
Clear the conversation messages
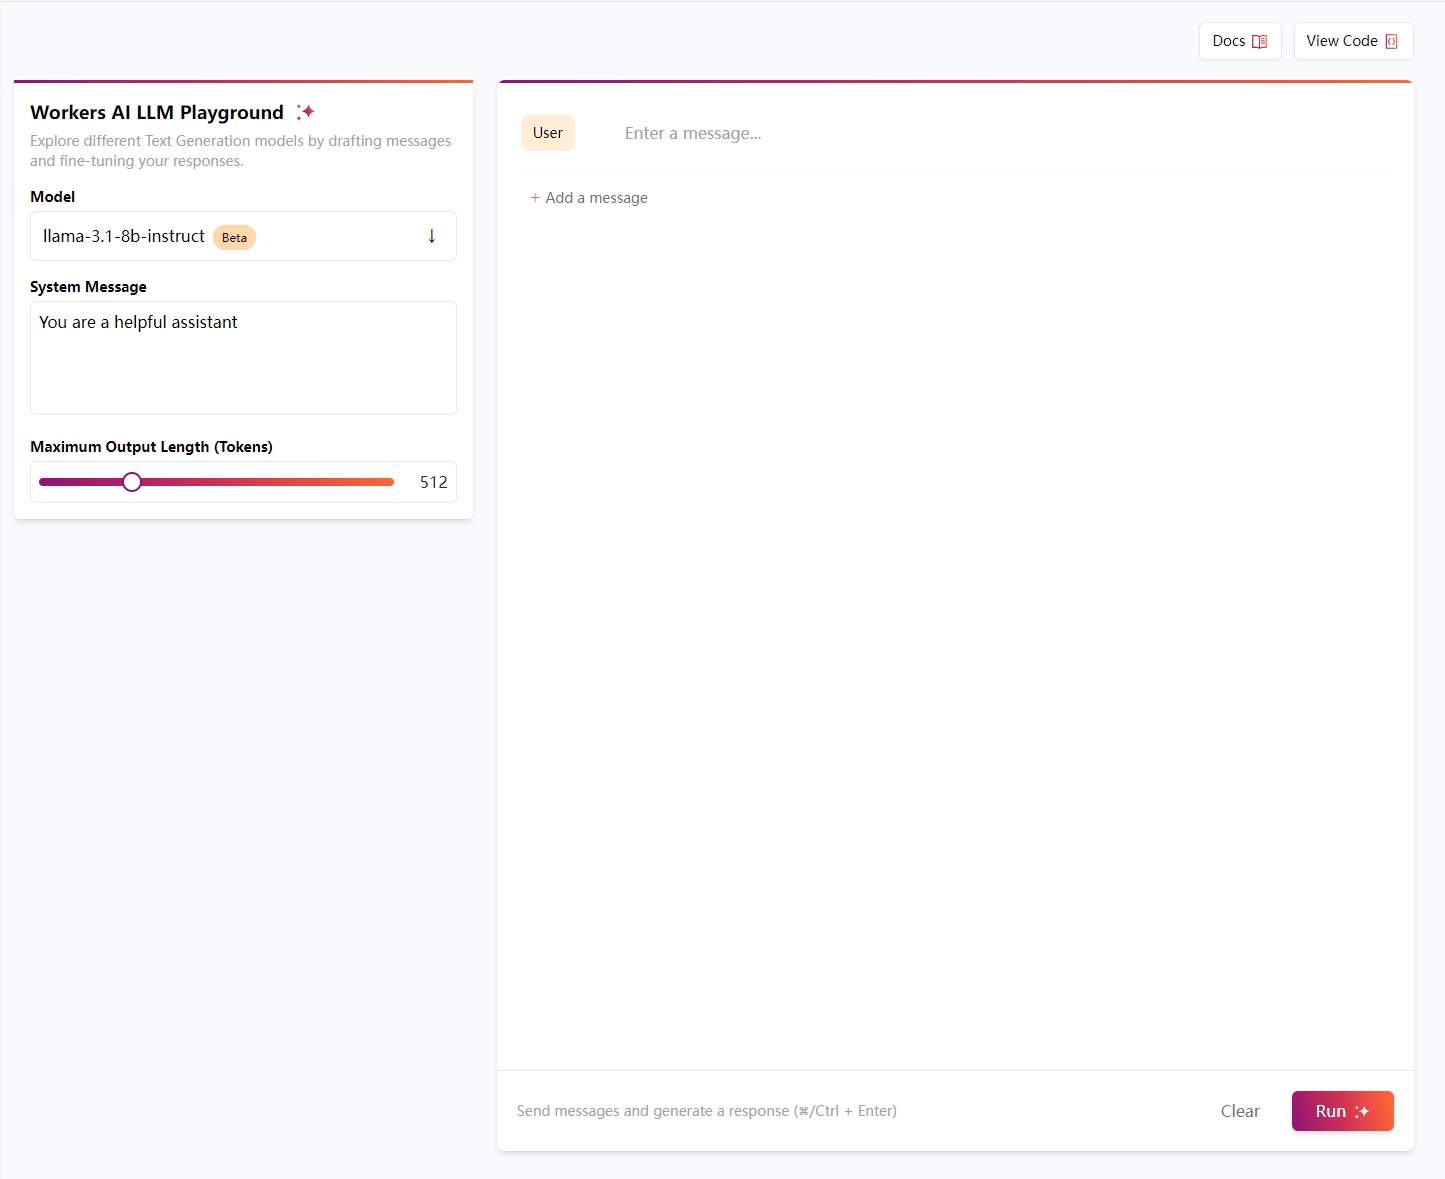coord(1240,1111)
